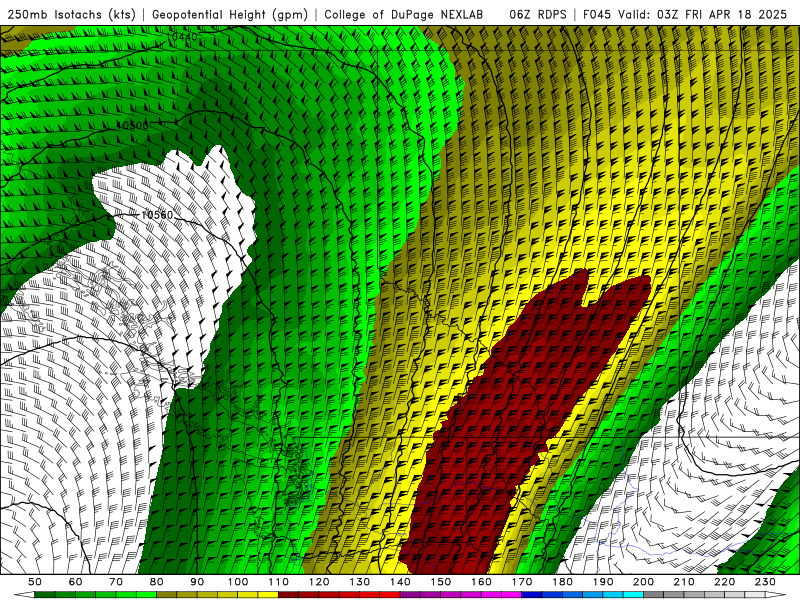Select the bright yellow swatch just before 110
Viewport: 800px width, 600px height.
(x=268, y=595)
